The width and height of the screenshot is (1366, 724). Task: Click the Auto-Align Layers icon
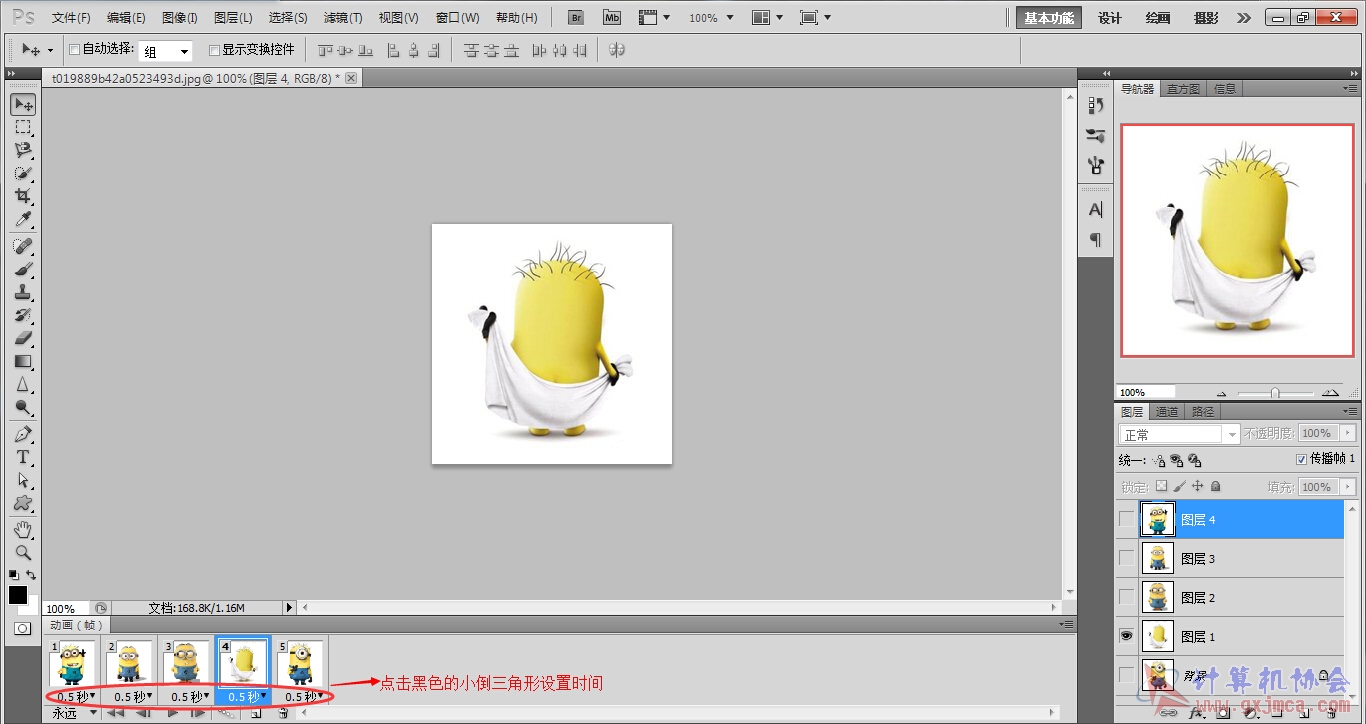click(x=617, y=49)
